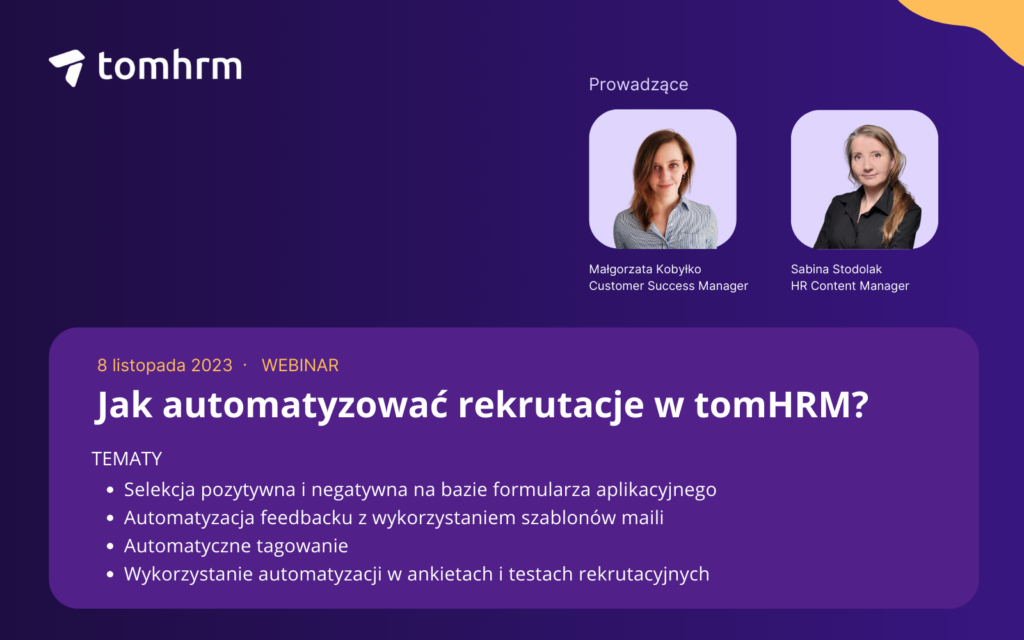
Task: Click the Prowadzące heading
Action: (x=638, y=85)
